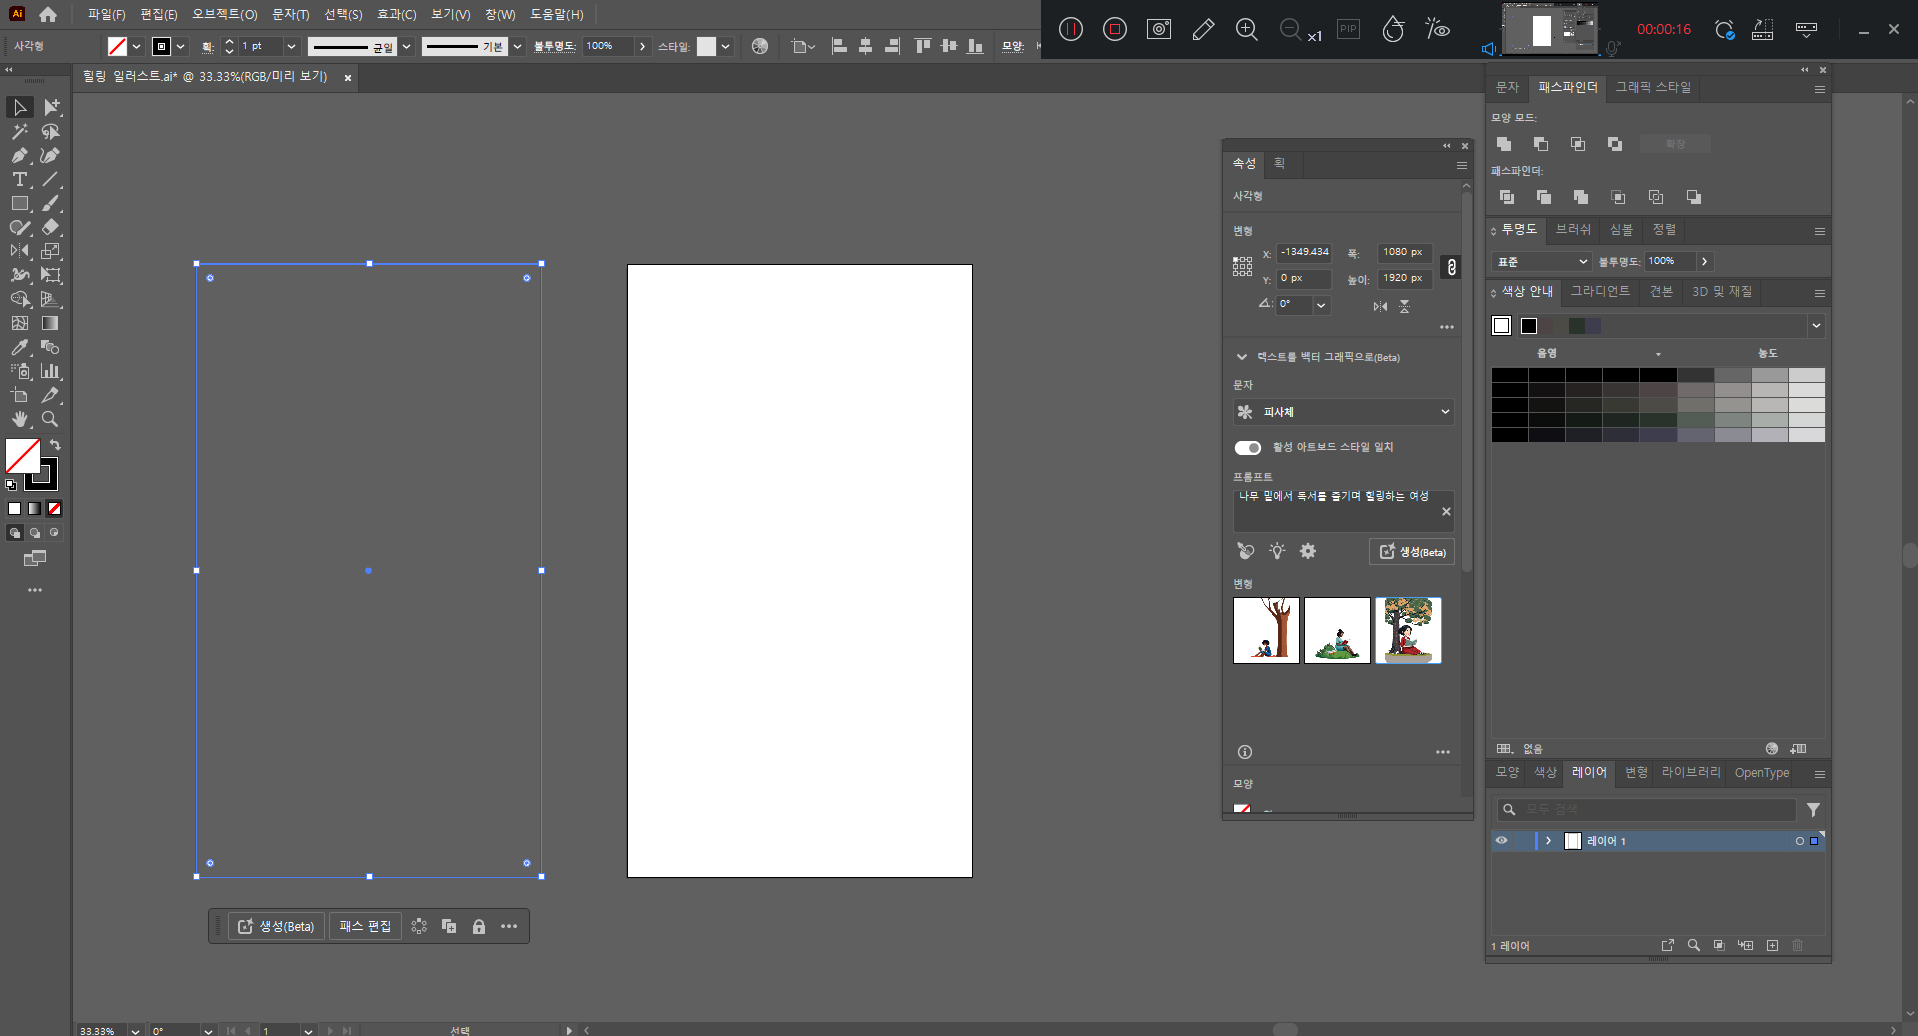This screenshot has height=1036, width=1918.
Task: Select the Type tool
Action: tap(19, 179)
